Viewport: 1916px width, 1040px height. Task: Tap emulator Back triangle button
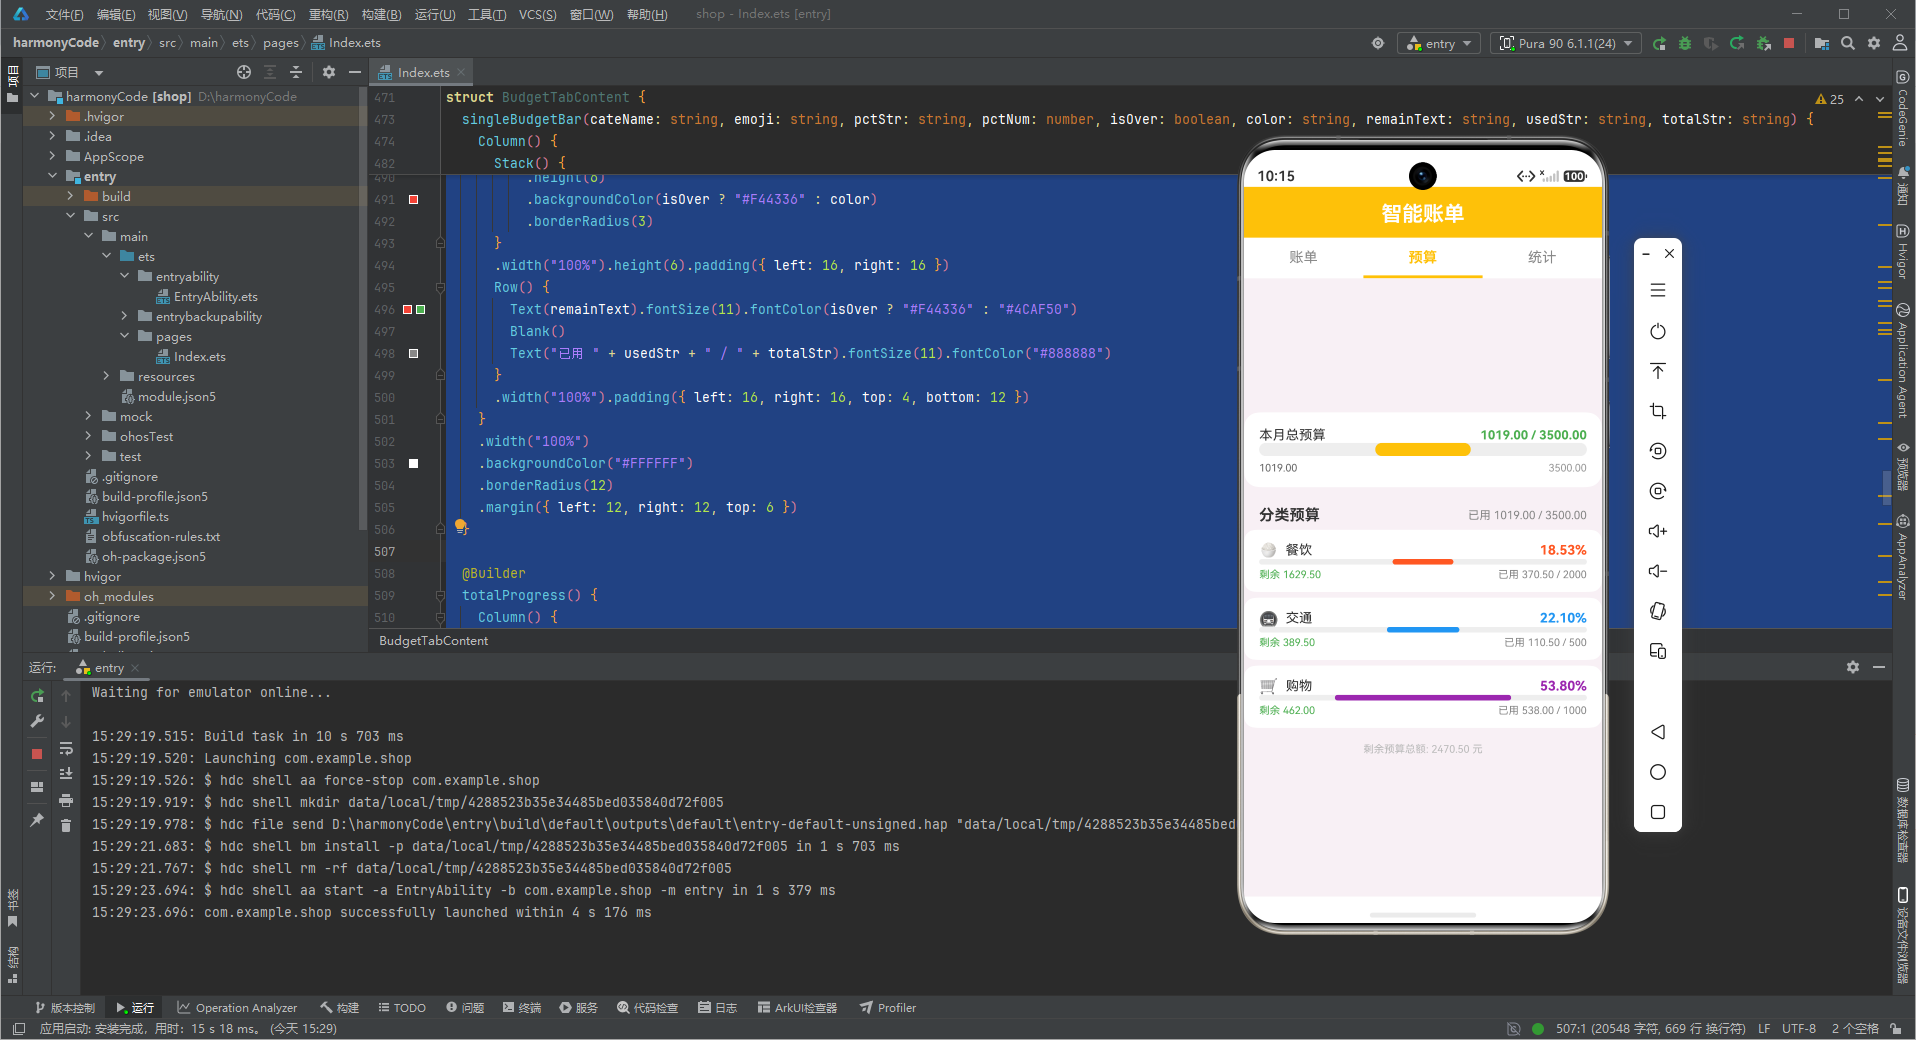1658,732
